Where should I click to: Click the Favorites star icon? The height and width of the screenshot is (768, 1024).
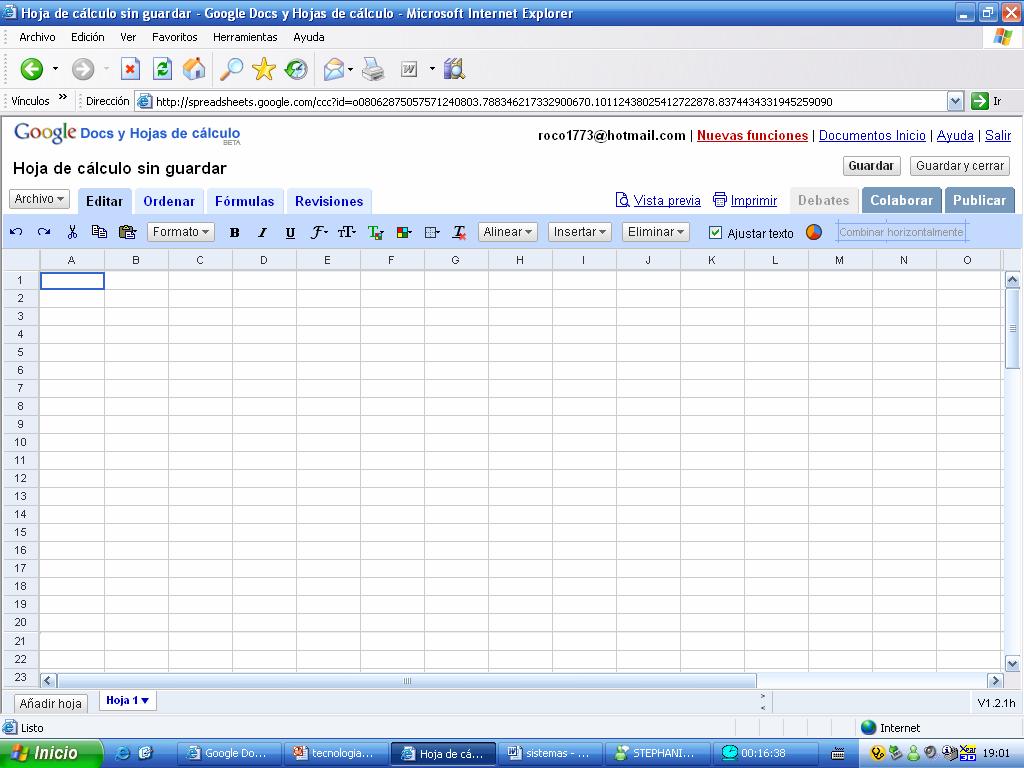(264, 69)
